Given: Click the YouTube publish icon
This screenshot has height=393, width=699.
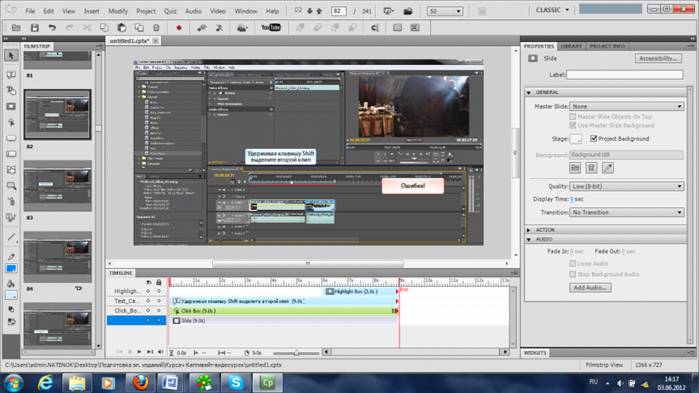Looking at the screenshot, I should [271, 28].
